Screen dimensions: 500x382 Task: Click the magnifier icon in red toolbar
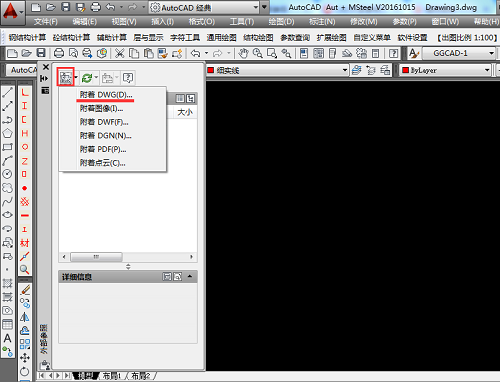25,269
